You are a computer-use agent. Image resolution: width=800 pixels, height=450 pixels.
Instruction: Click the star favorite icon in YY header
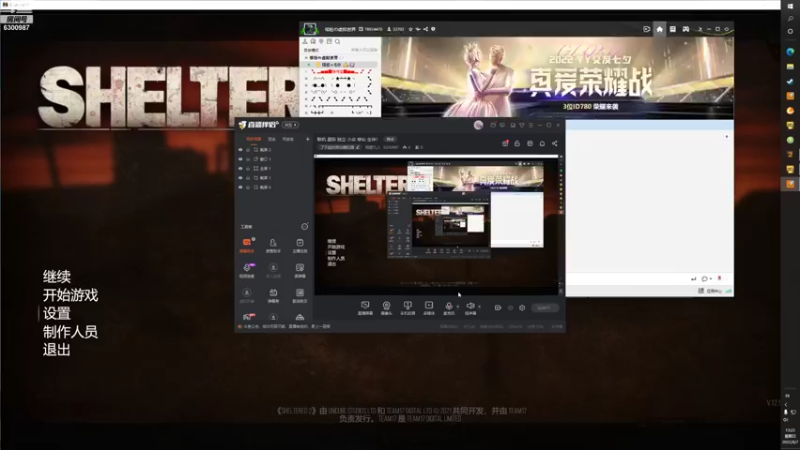click(410, 29)
